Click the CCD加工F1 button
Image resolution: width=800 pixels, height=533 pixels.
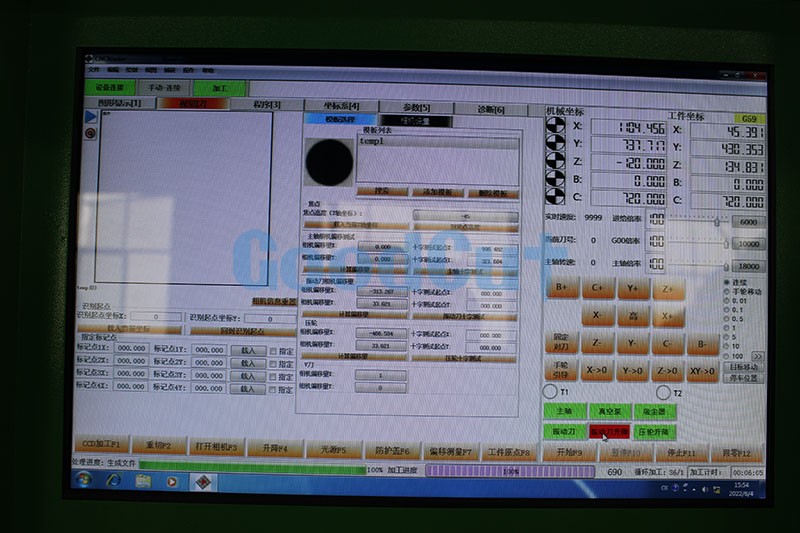tap(101, 444)
